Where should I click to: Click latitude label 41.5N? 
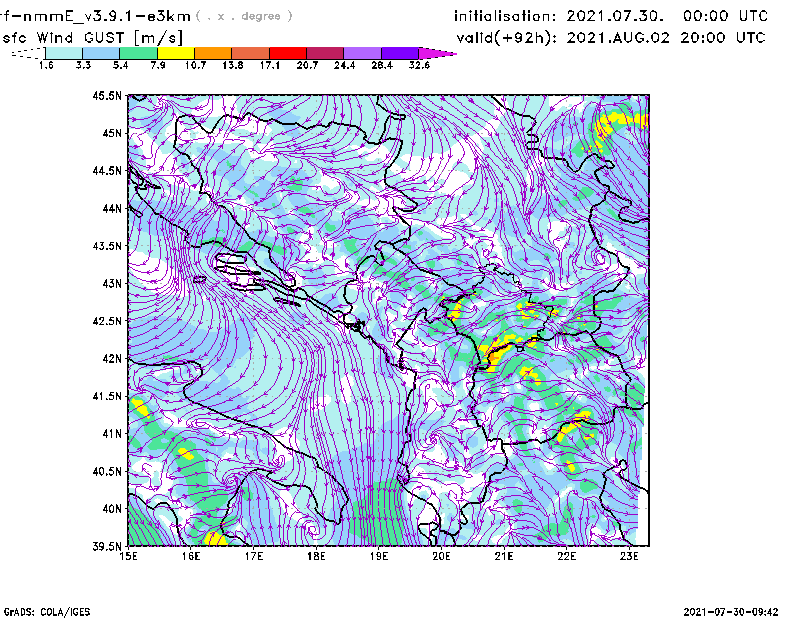click(107, 396)
